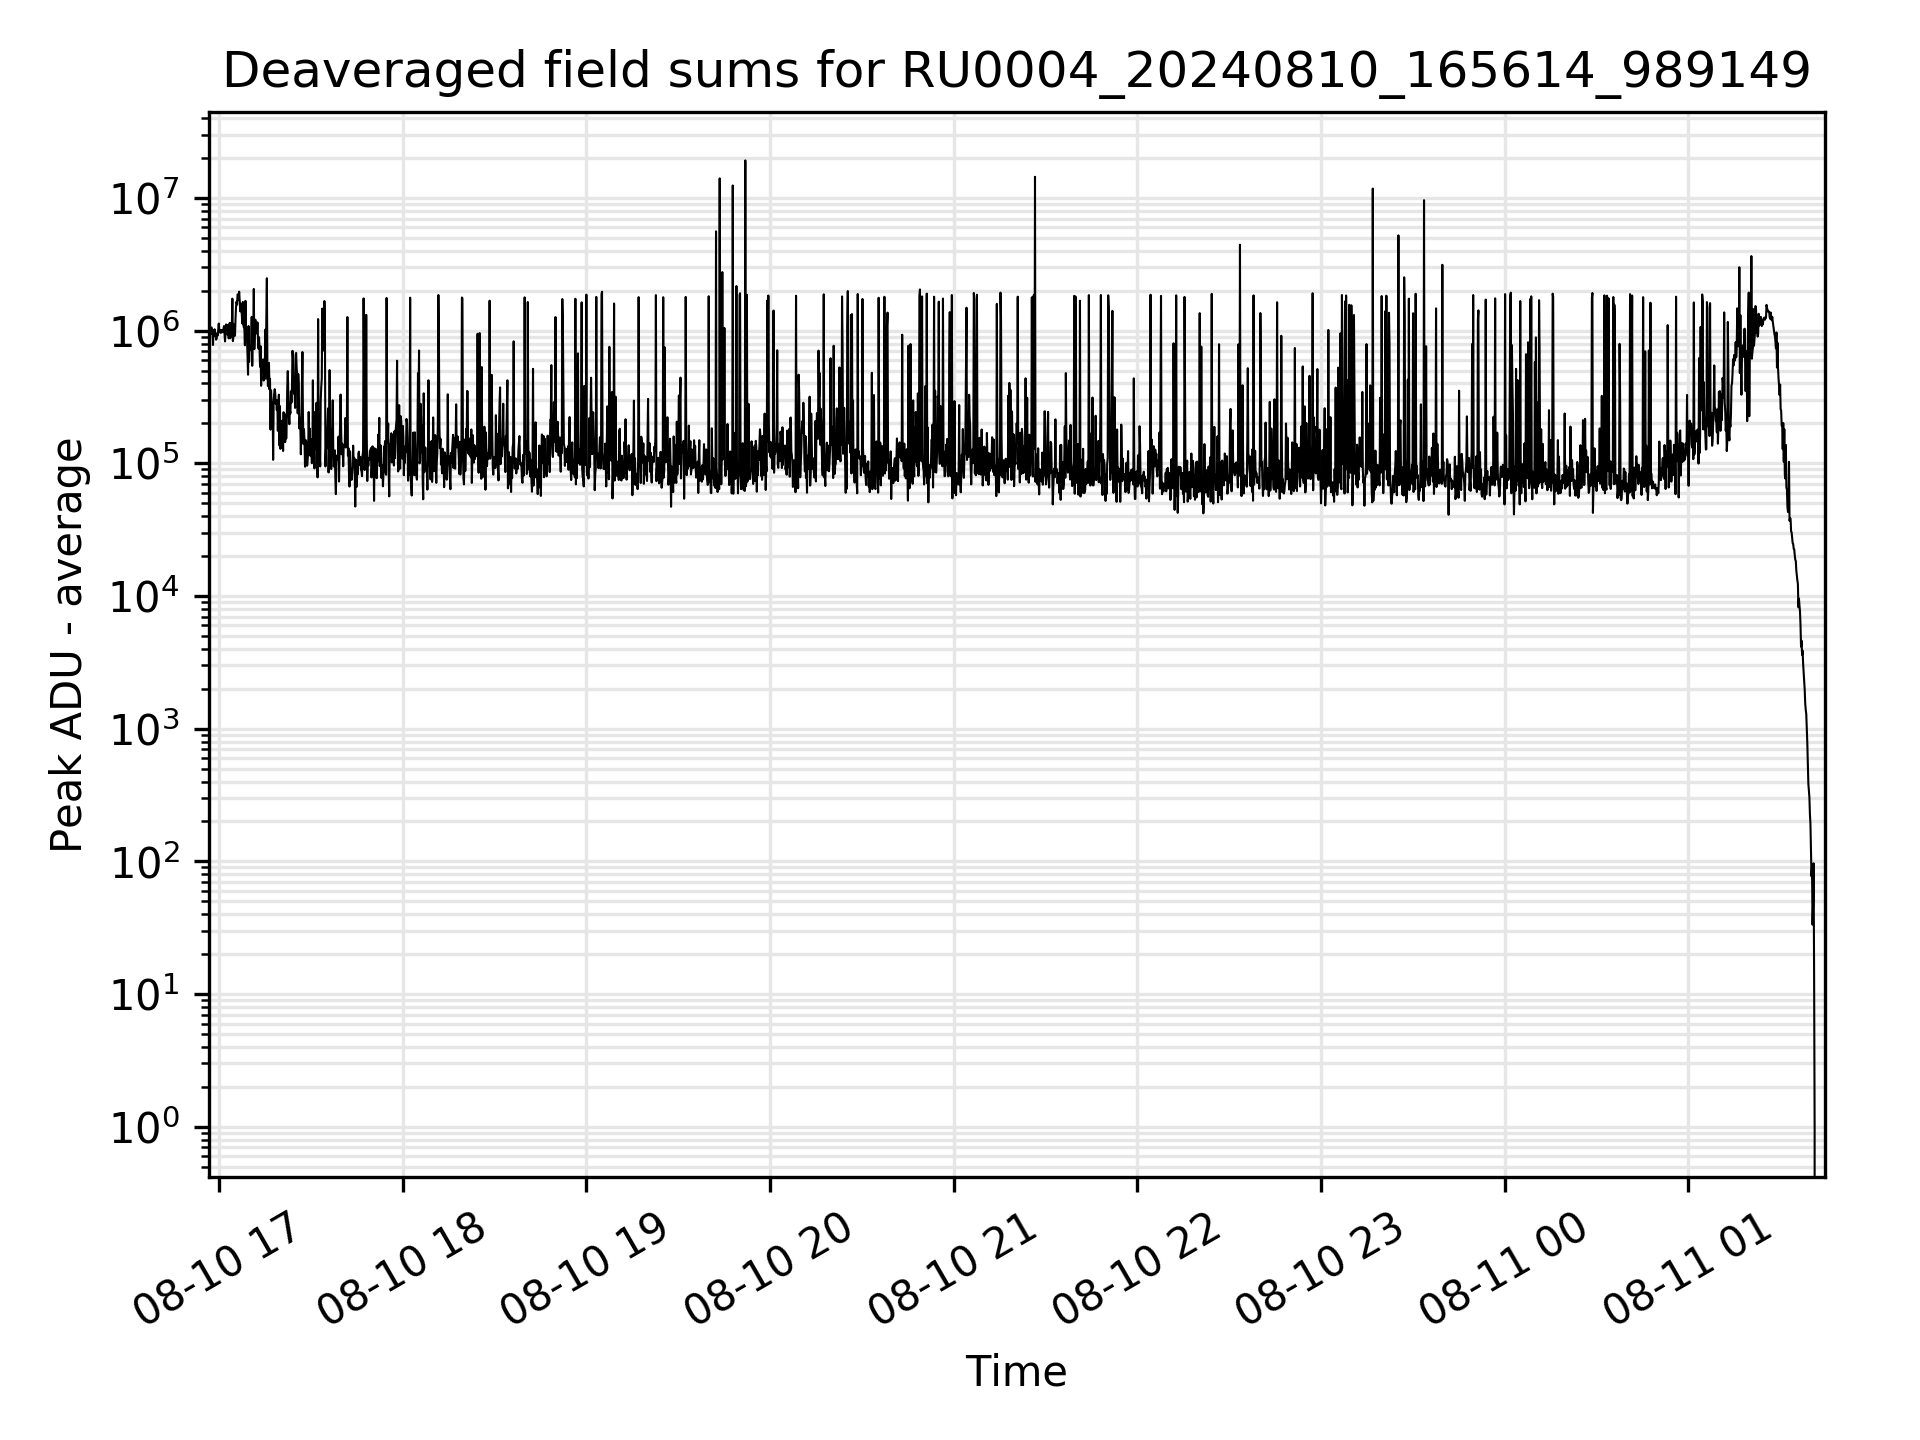This screenshot has width=1920, height=1440.
Task: Click the x tick label '08-10 19'
Action: pyautogui.click(x=584, y=1271)
